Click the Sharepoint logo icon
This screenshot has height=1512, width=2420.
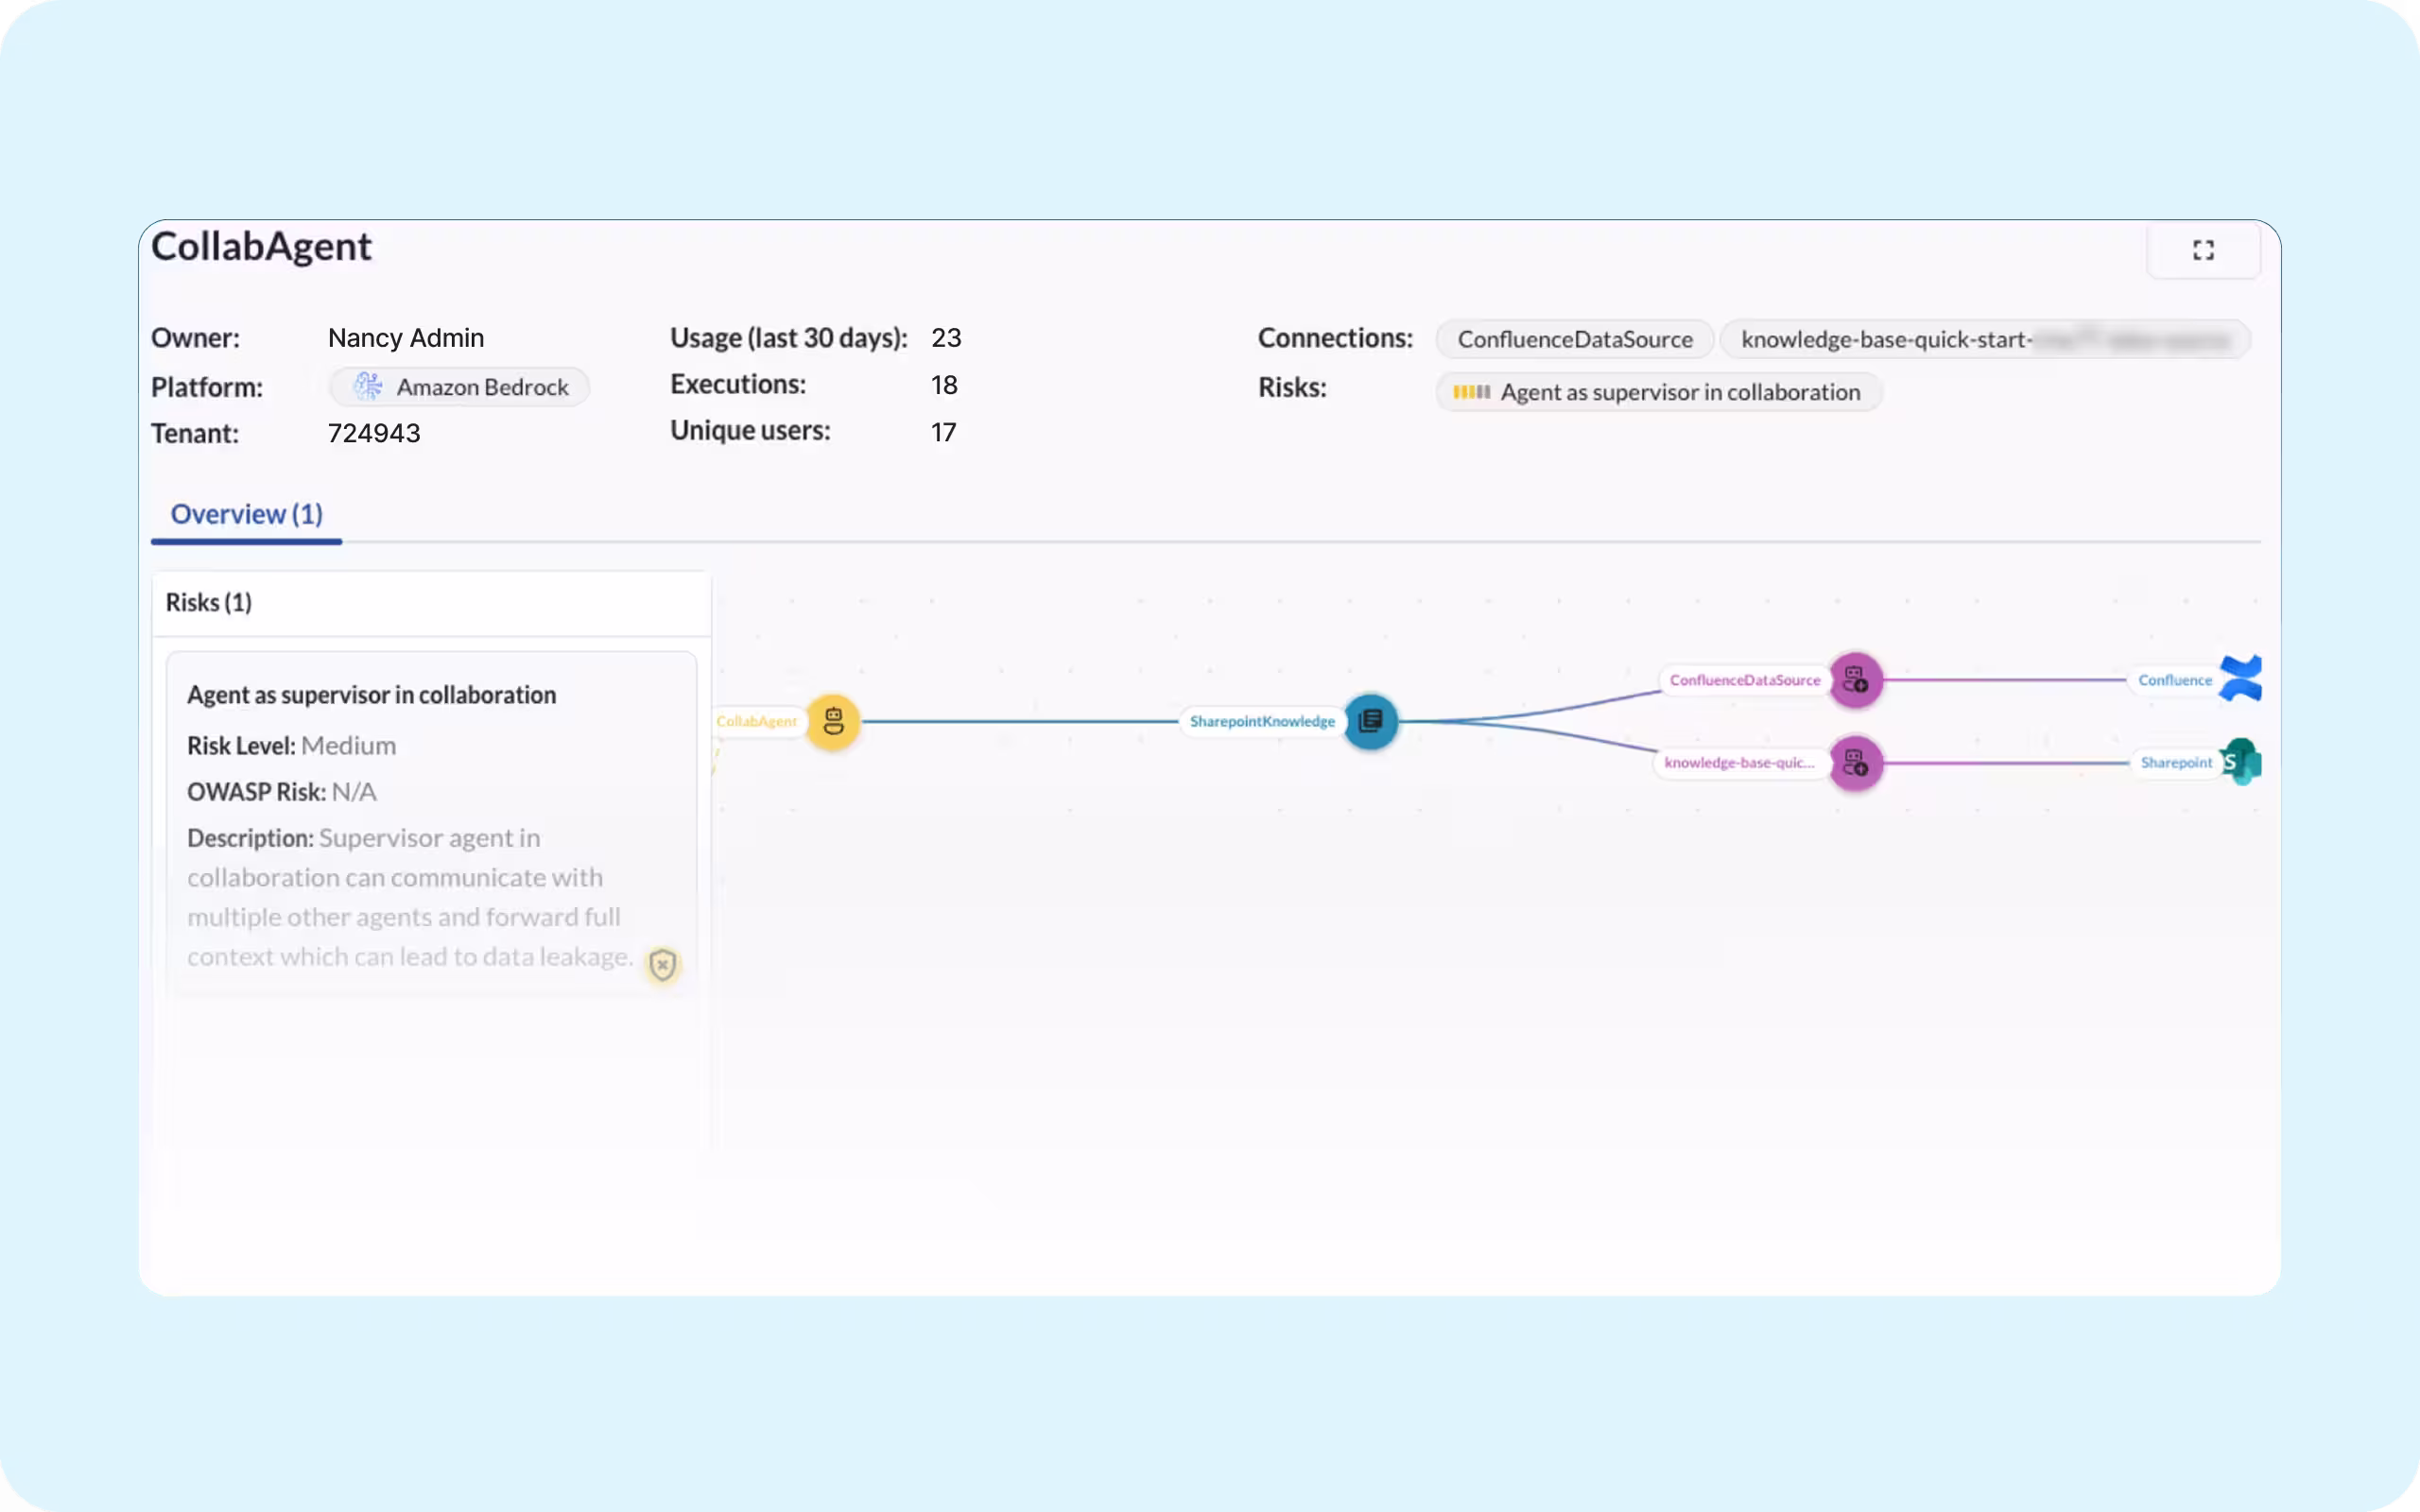2241,762
